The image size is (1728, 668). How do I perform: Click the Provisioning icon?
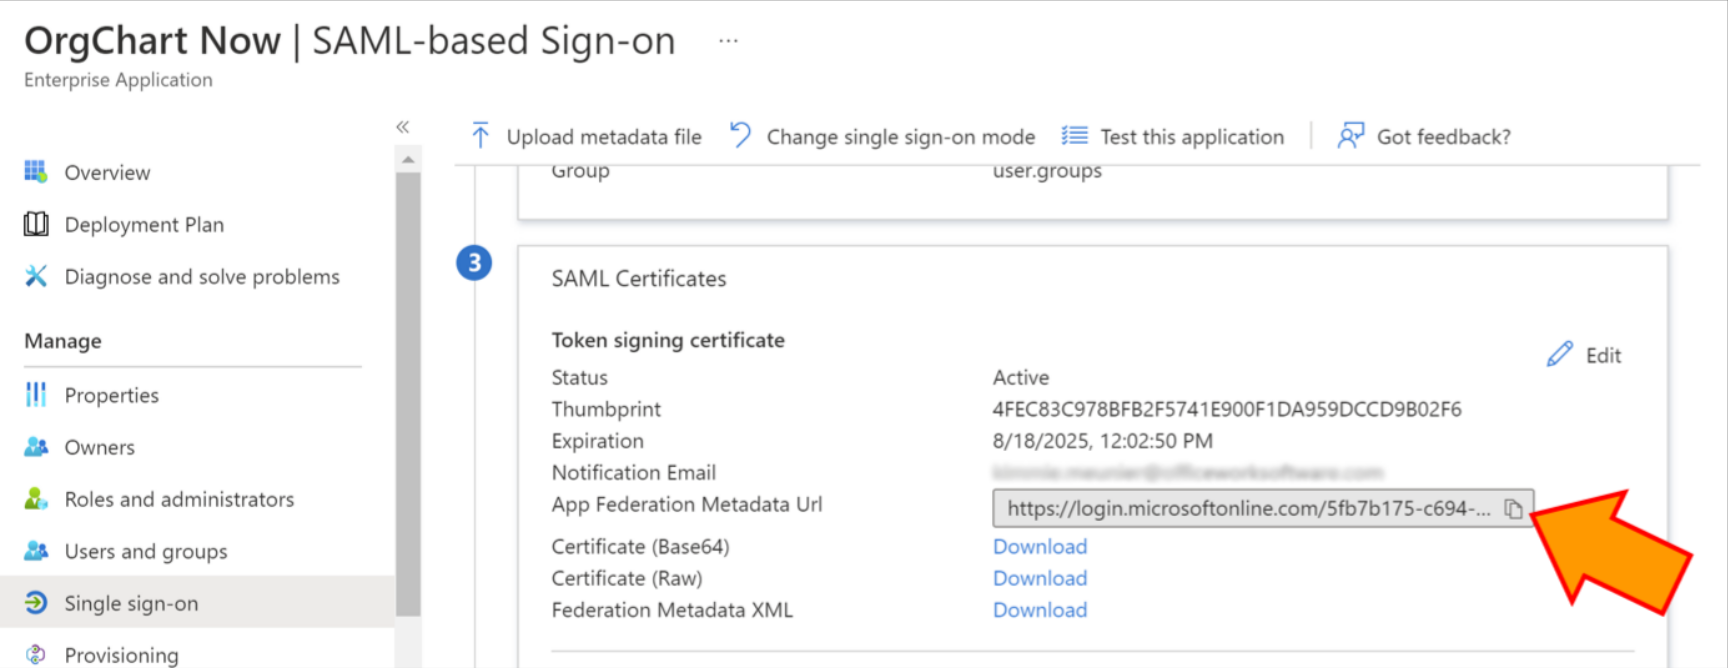(36, 654)
